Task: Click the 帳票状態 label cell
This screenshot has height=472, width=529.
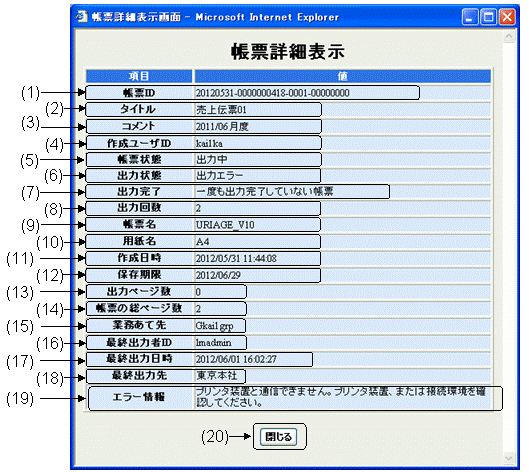Action: coord(139,159)
